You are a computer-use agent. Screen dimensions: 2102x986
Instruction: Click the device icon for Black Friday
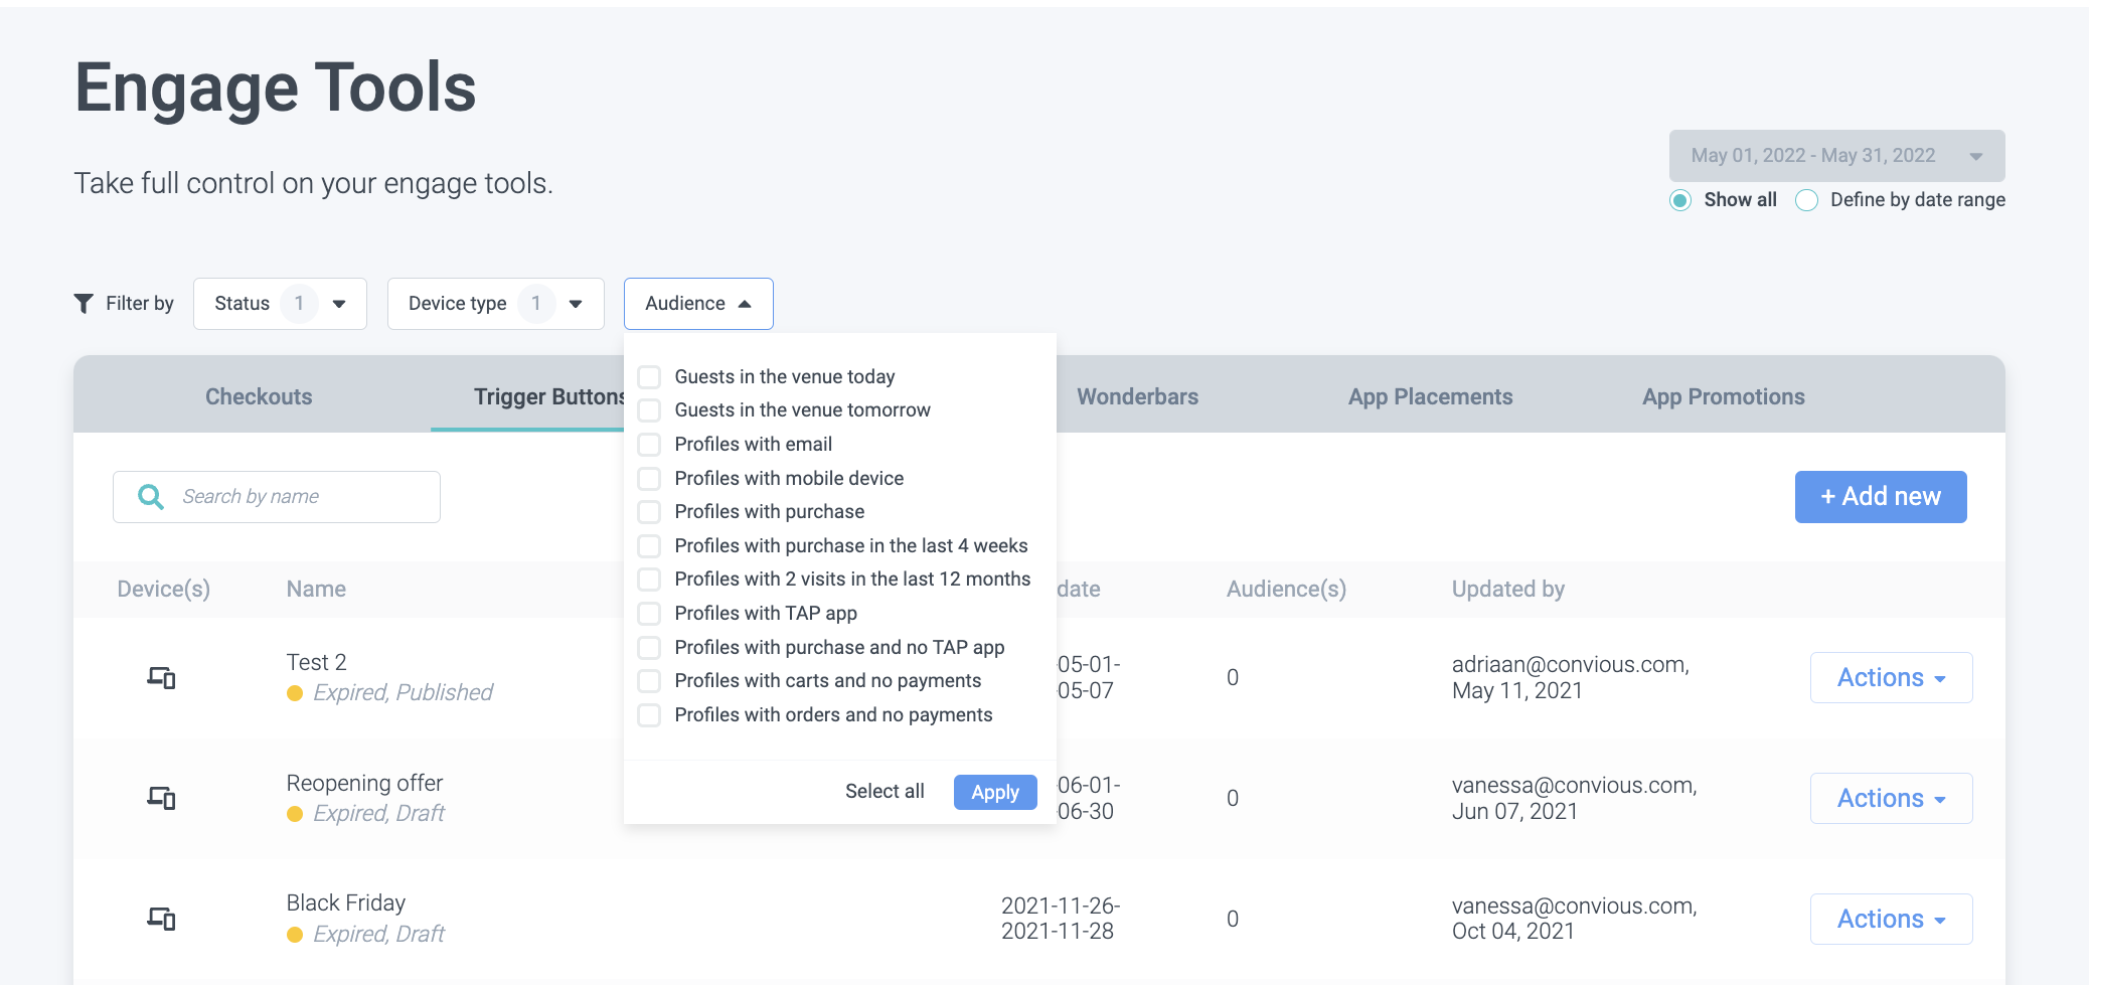click(162, 918)
